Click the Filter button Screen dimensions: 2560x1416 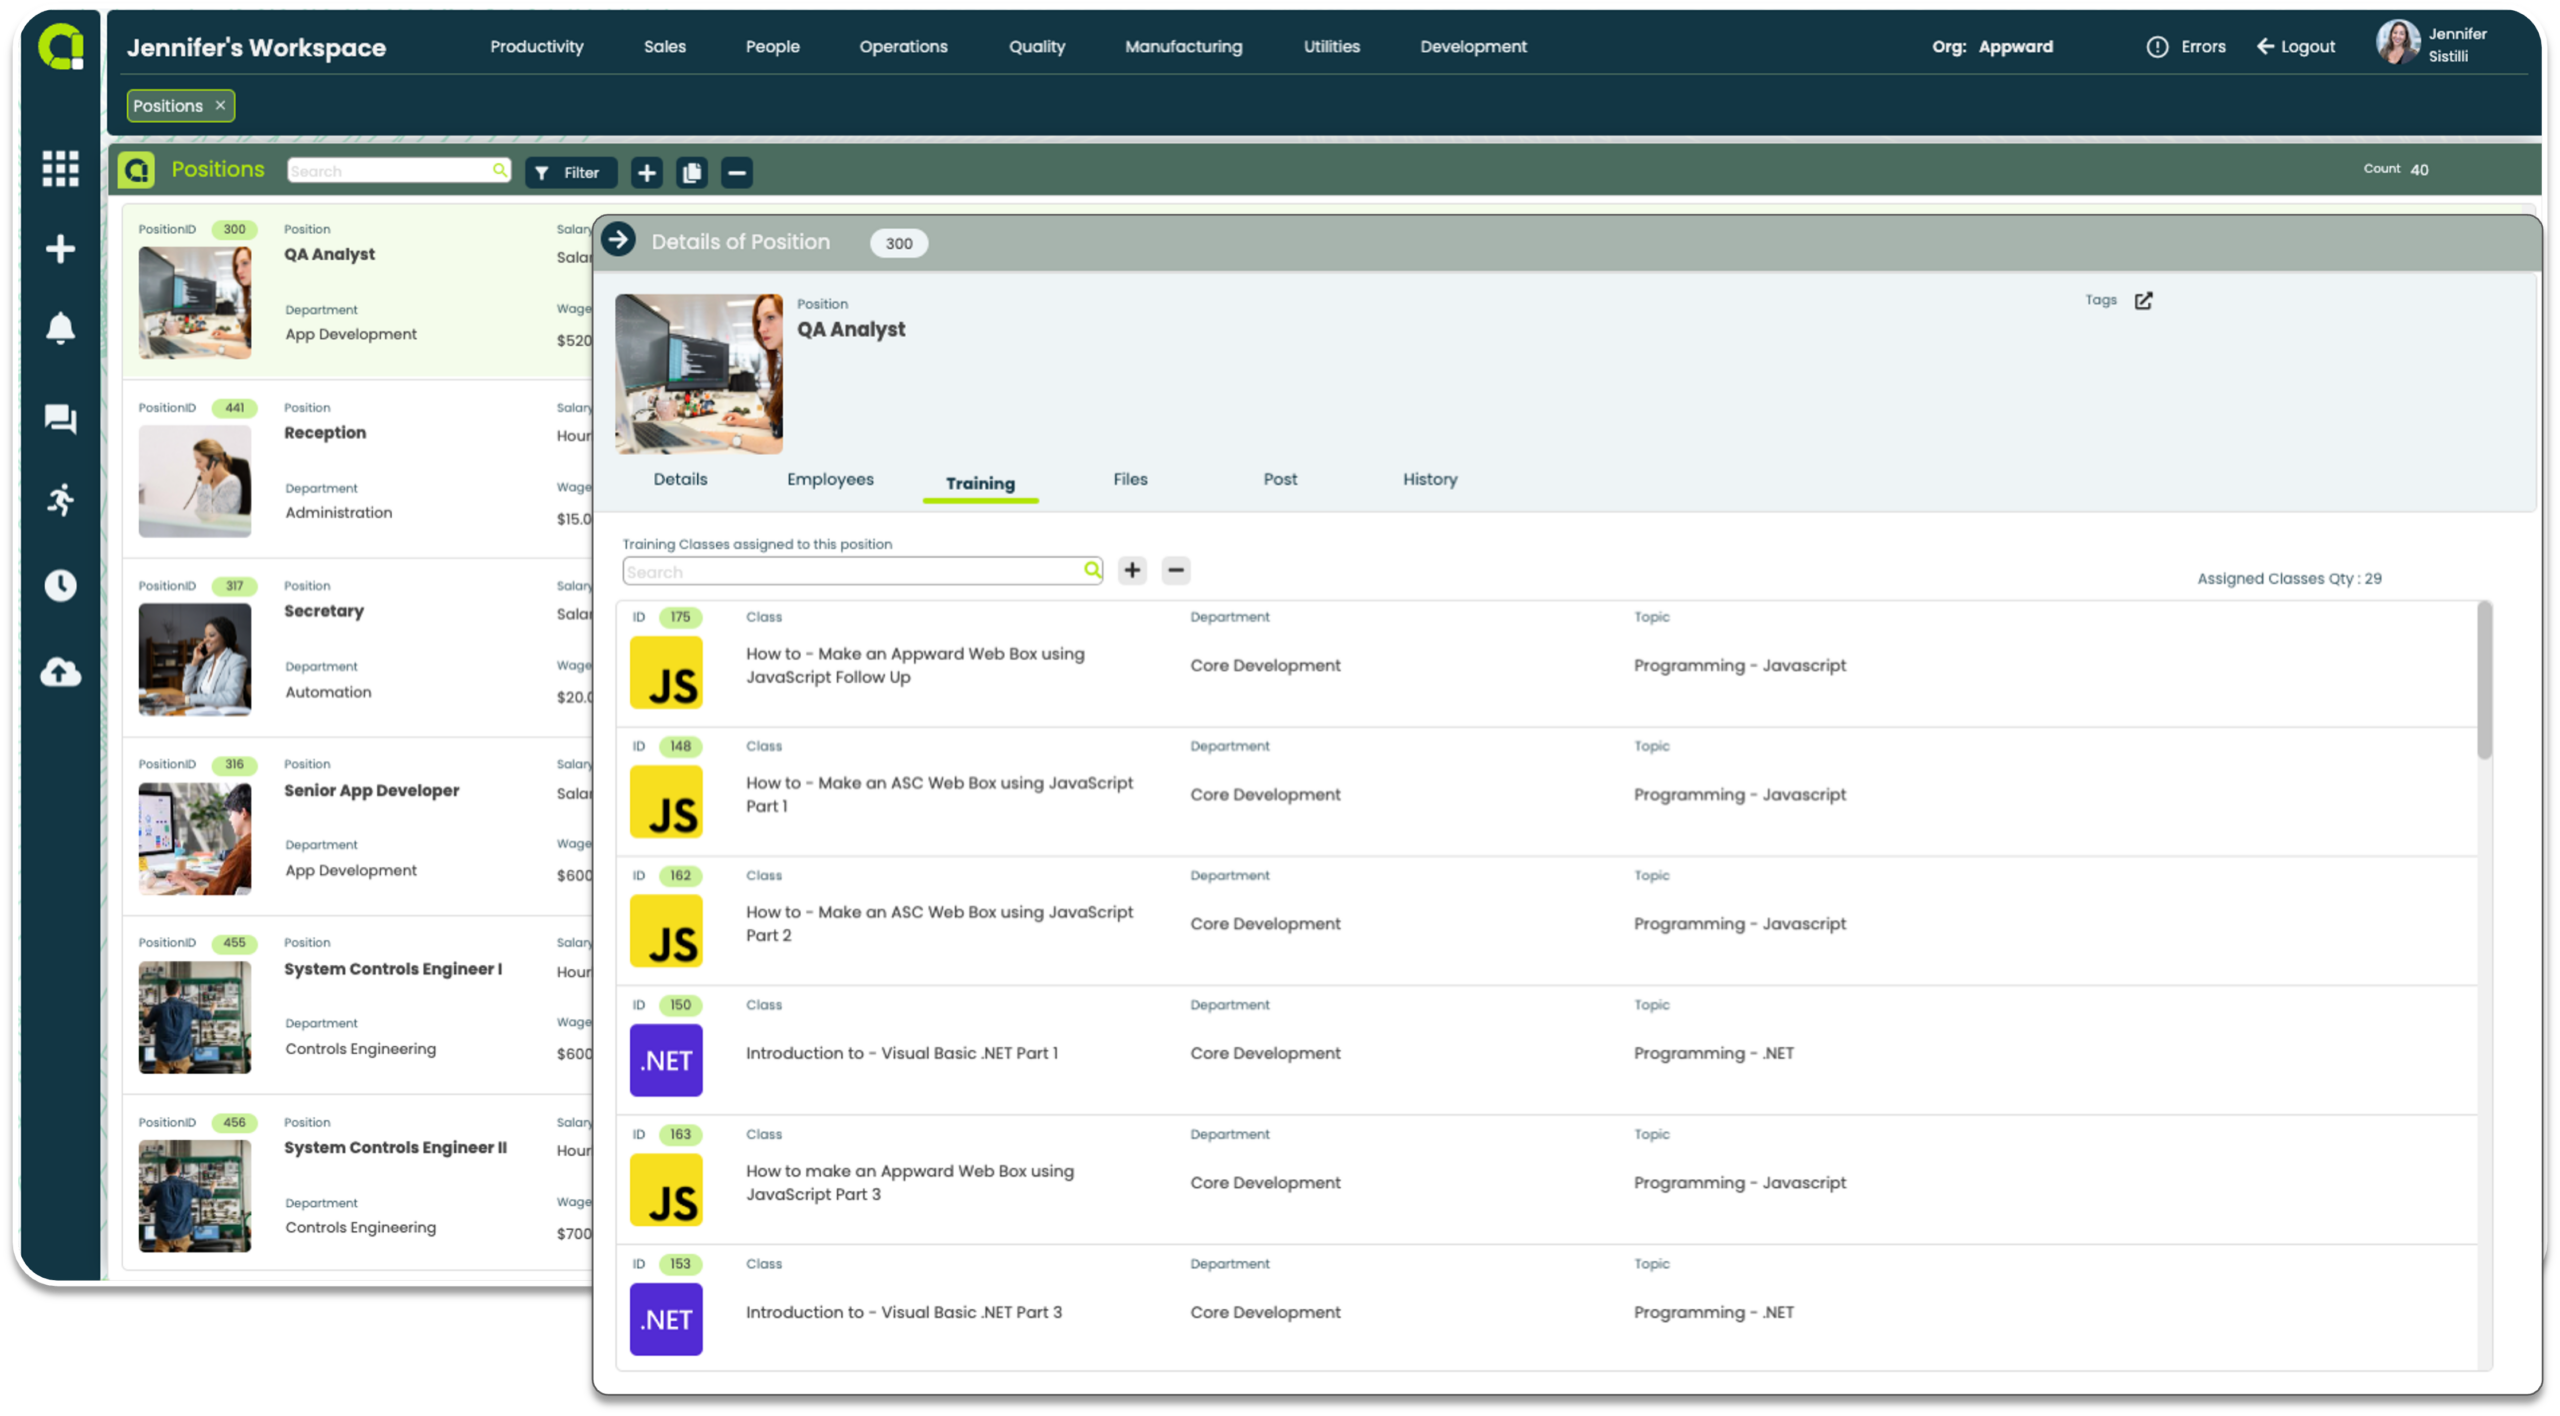pos(571,172)
